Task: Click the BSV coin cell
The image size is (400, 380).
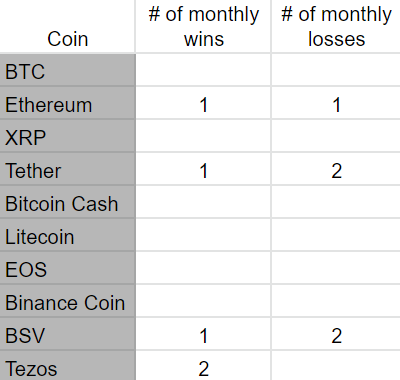Action: coord(67,334)
